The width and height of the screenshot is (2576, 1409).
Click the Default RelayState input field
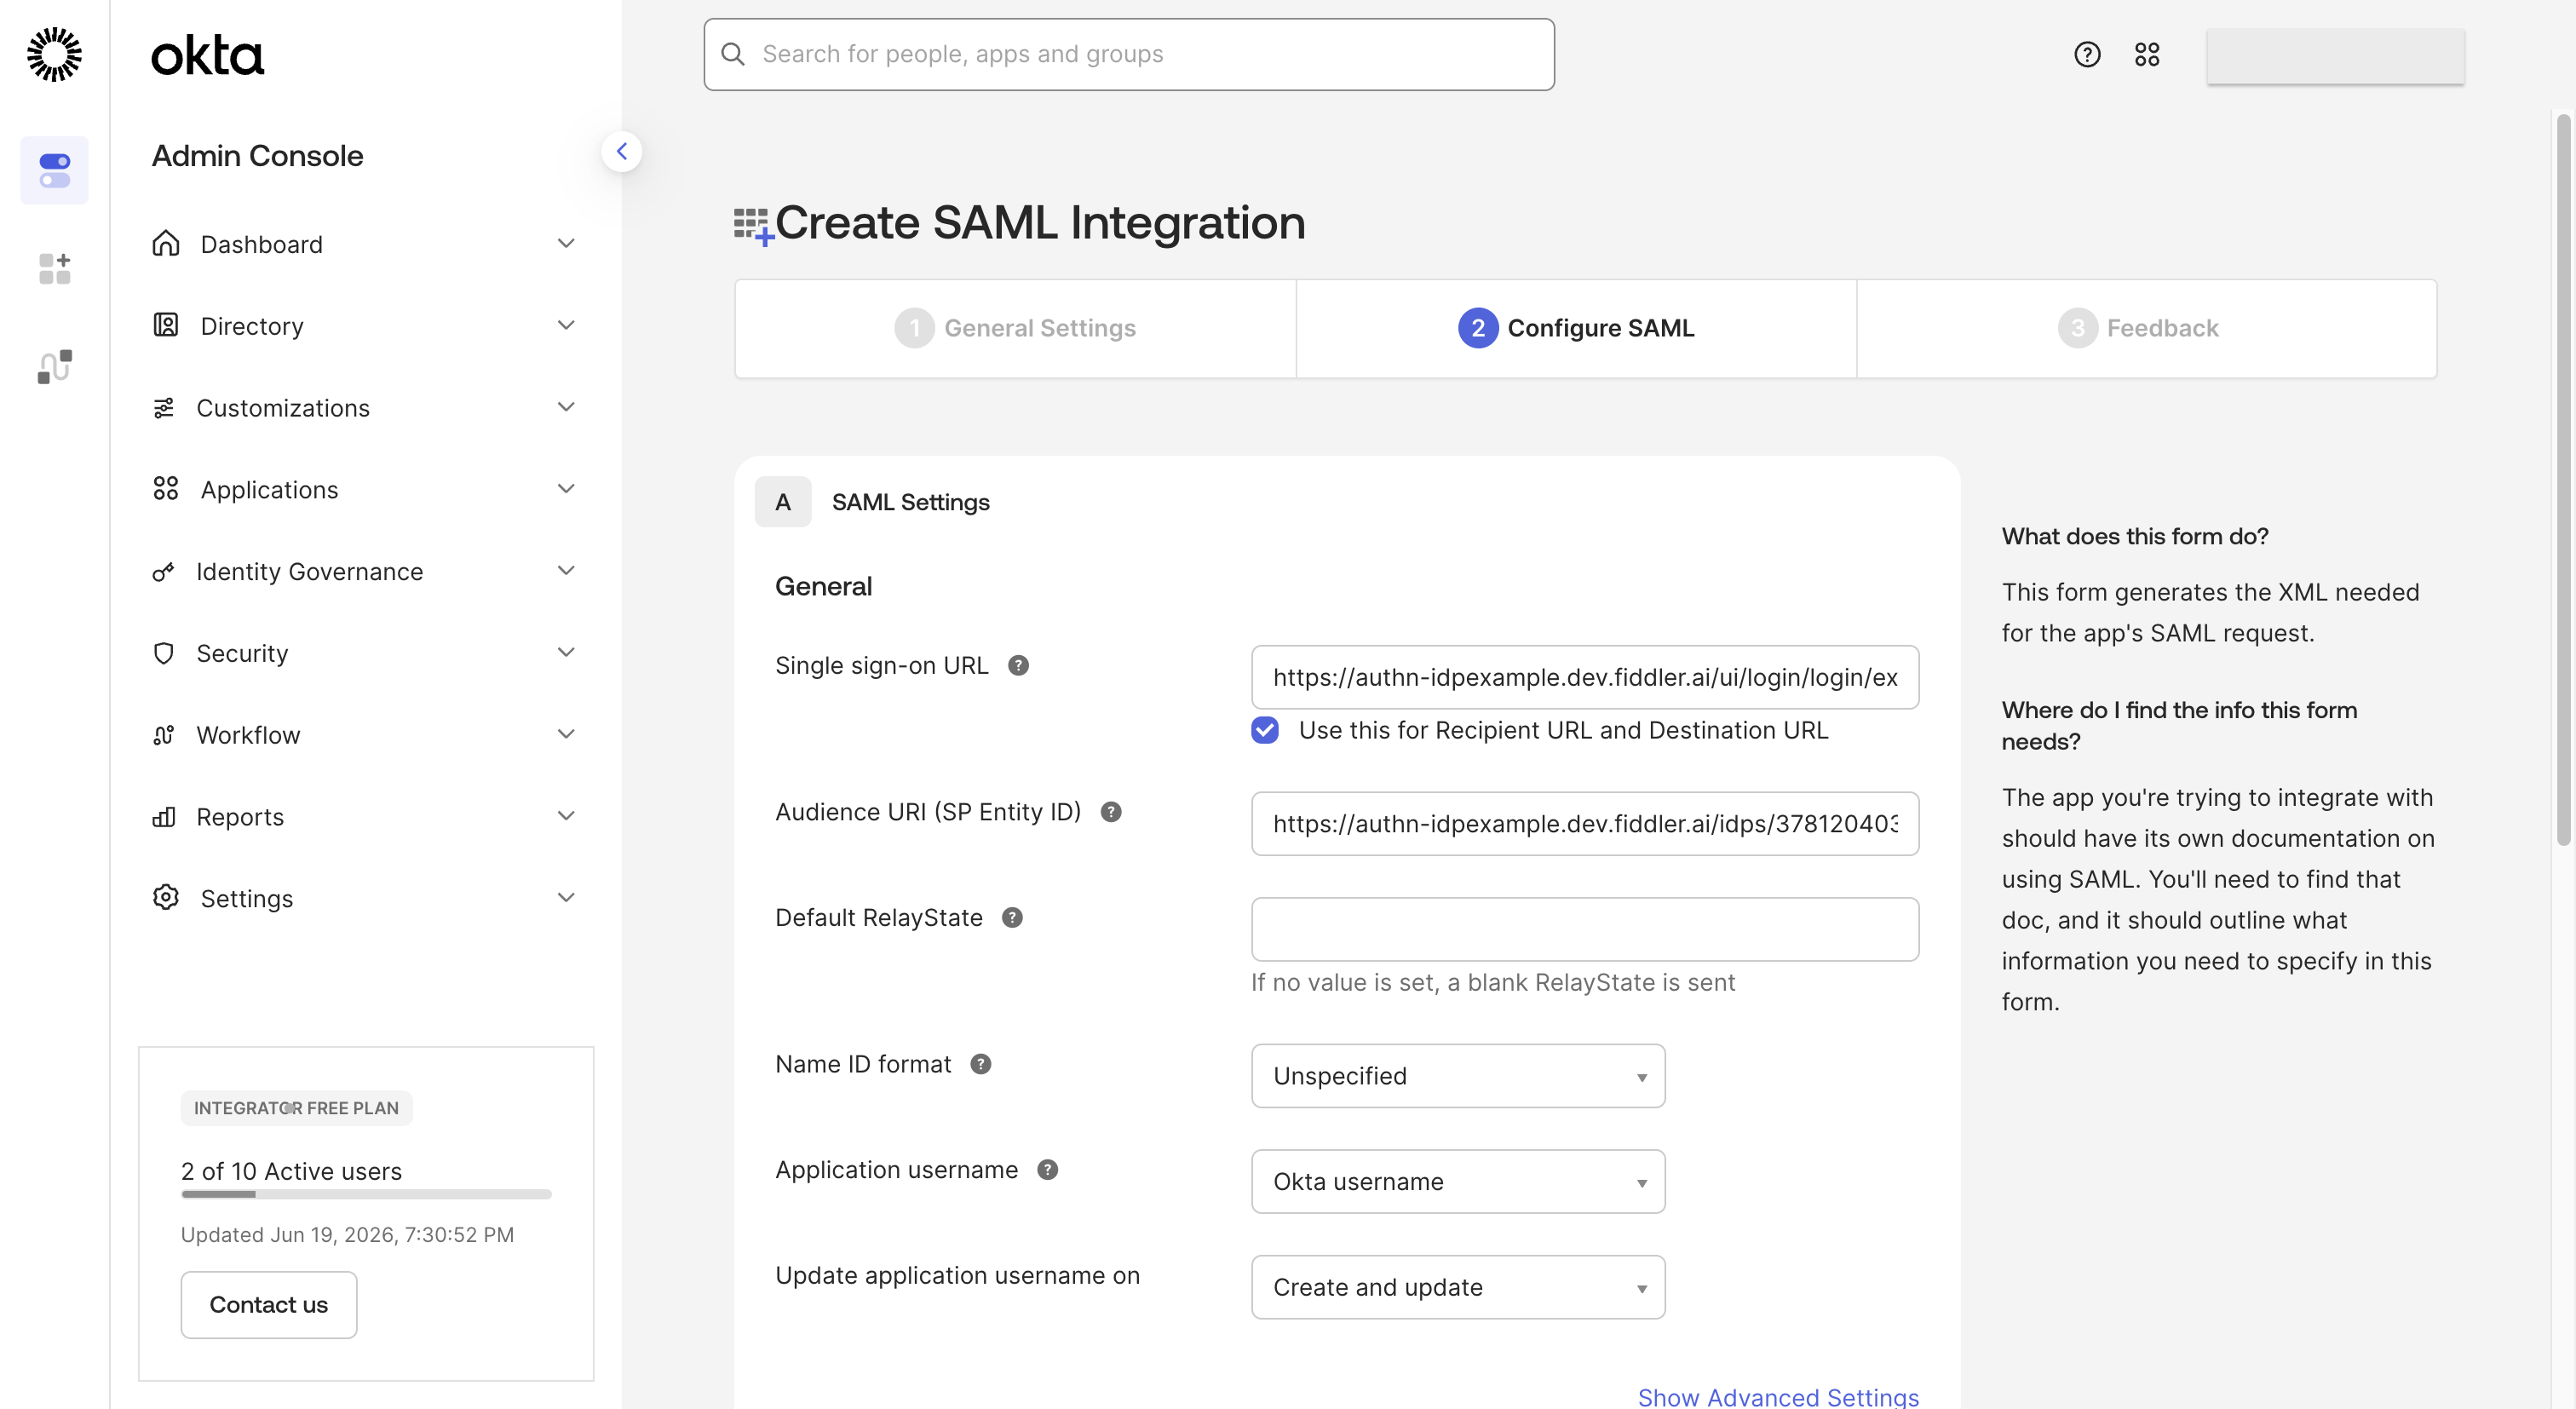[x=1585, y=930]
